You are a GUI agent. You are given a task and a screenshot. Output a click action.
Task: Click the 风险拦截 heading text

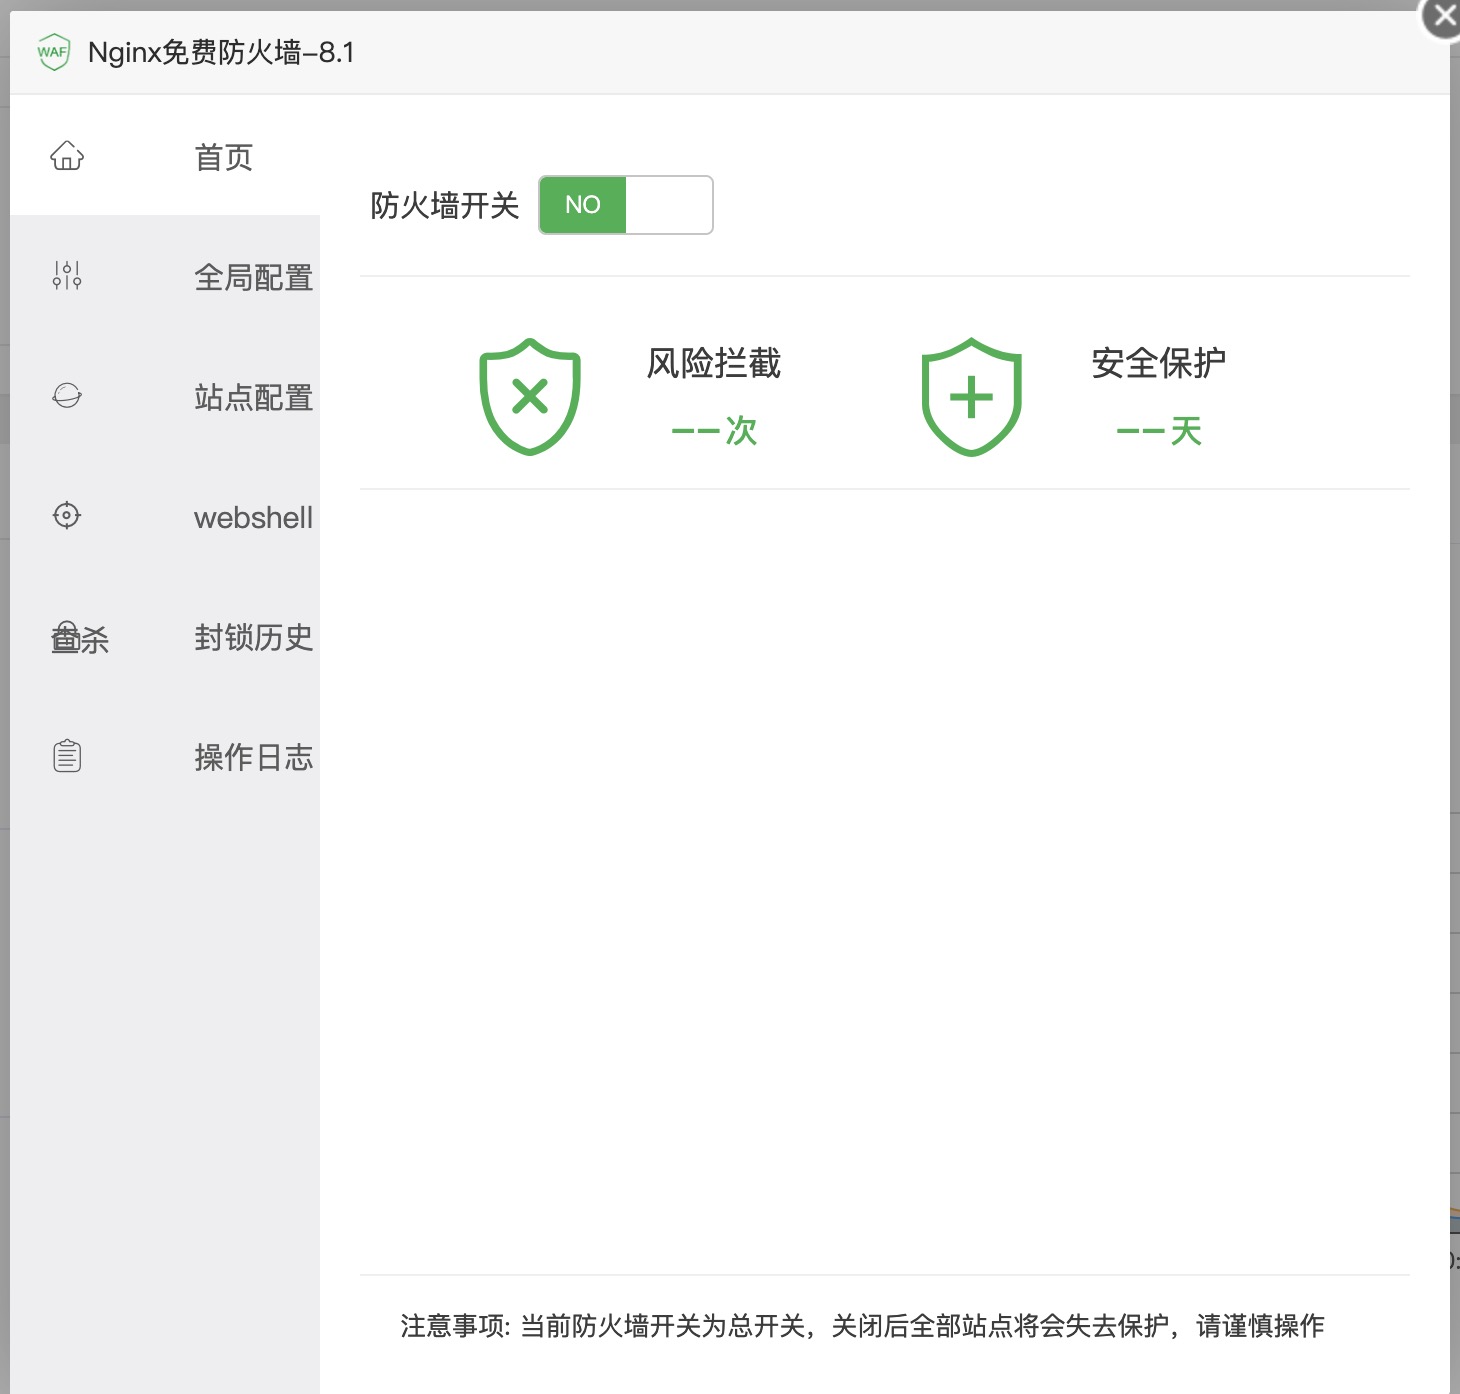pyautogui.click(x=714, y=363)
